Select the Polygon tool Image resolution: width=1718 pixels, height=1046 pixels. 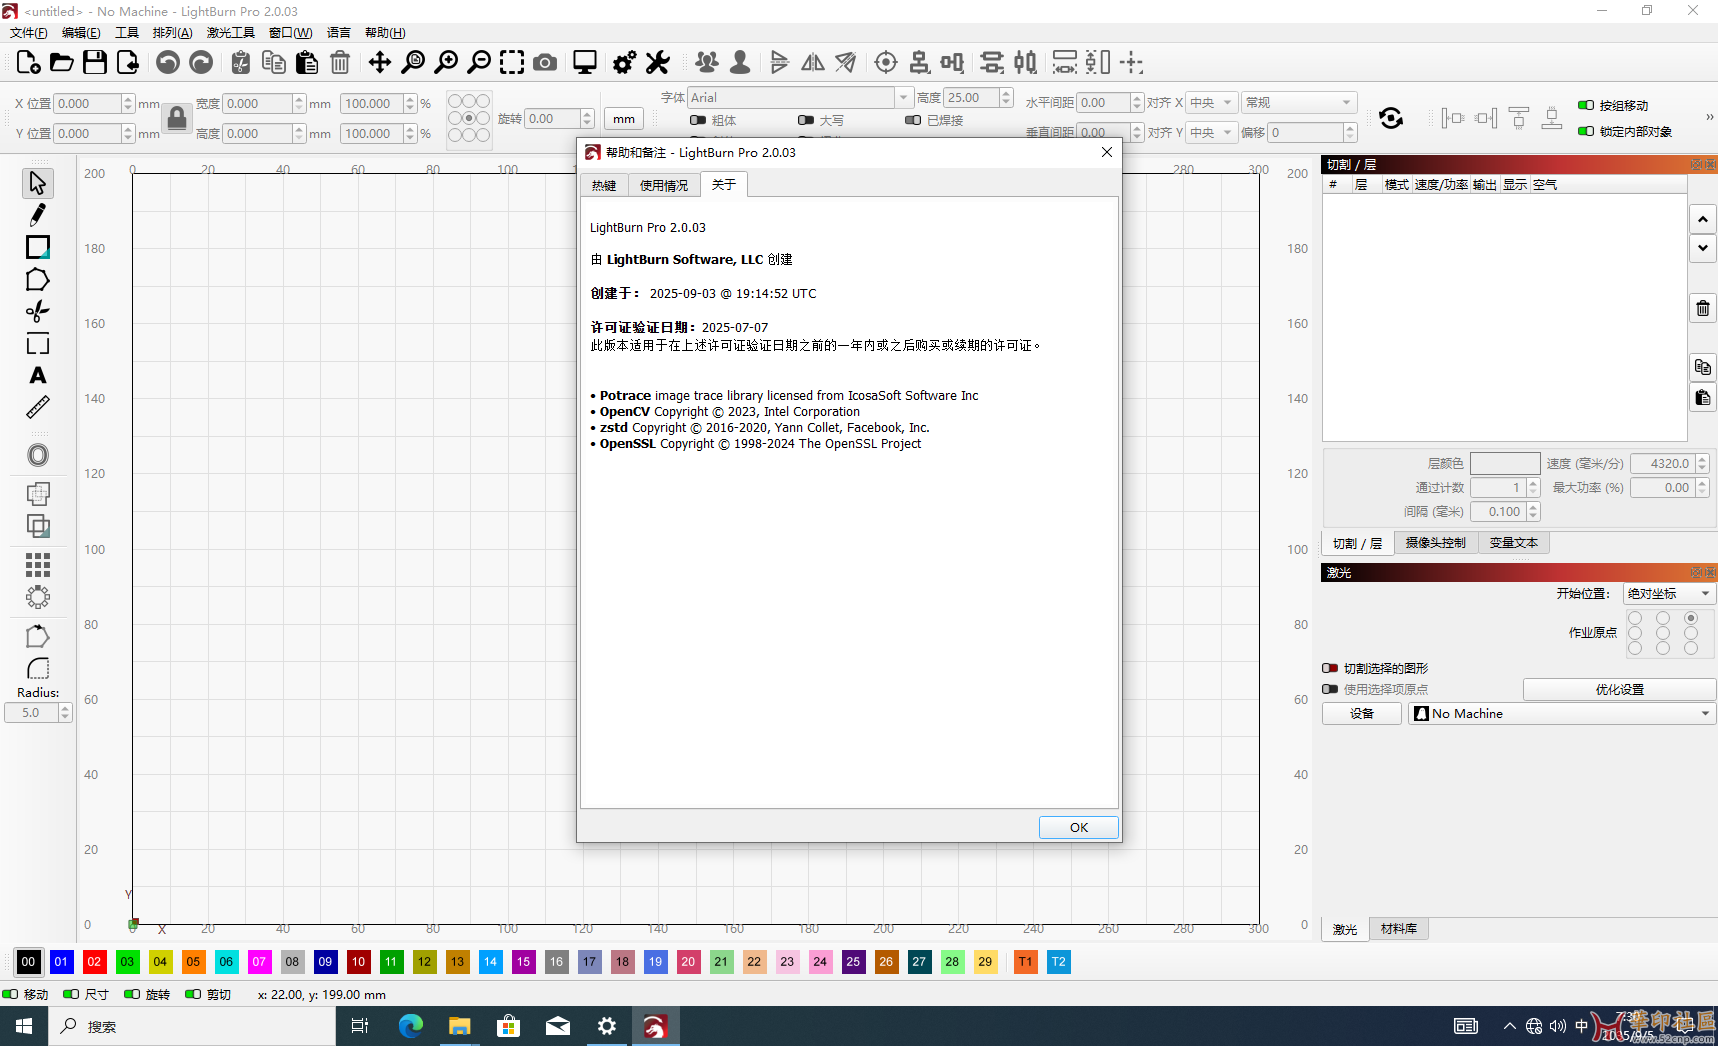38,279
